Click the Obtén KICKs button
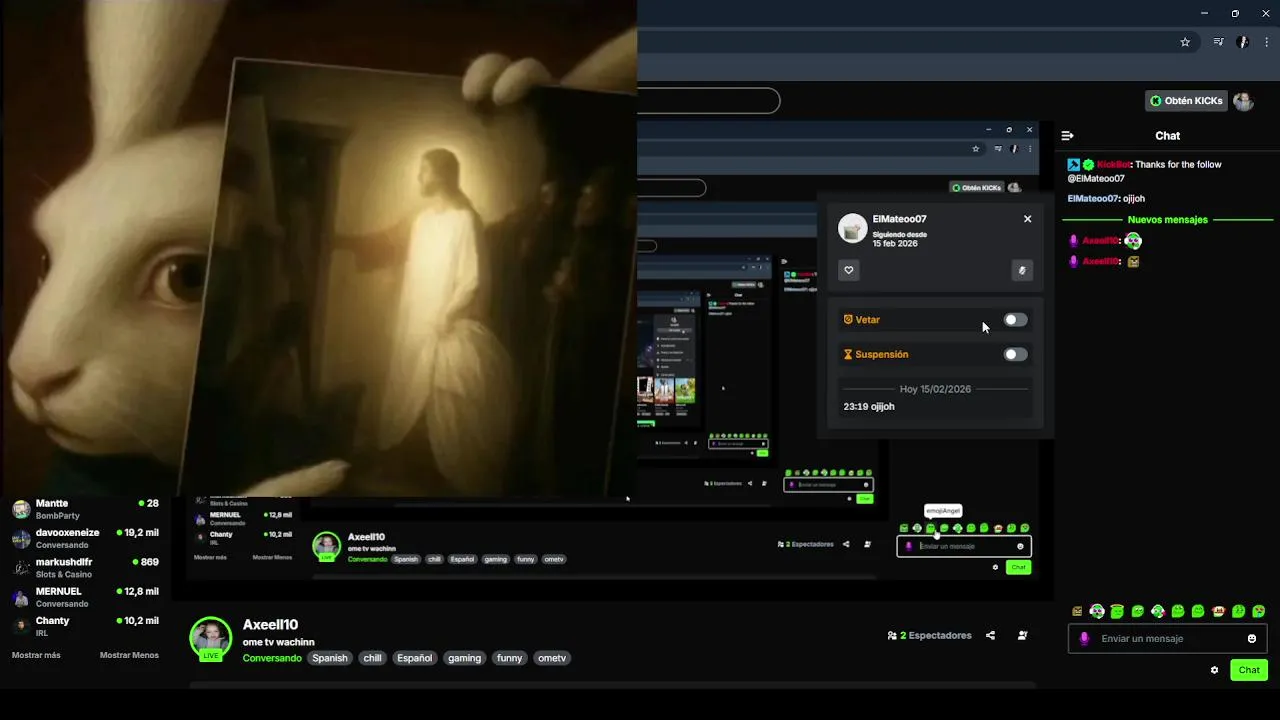Viewport: 1280px width, 720px height. 1187,101
